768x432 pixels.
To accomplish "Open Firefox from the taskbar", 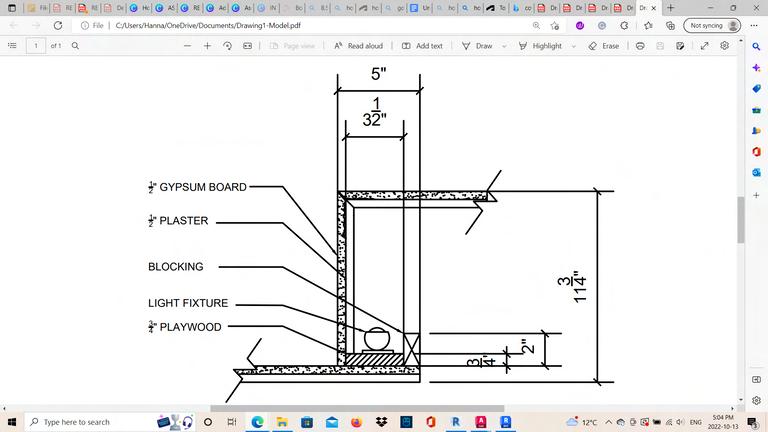I will coord(356,422).
